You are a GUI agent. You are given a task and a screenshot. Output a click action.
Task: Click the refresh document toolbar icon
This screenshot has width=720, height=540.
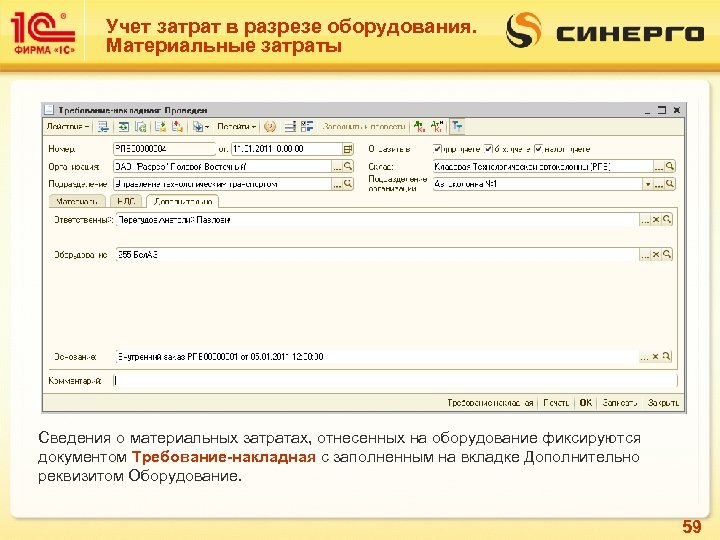(141, 127)
